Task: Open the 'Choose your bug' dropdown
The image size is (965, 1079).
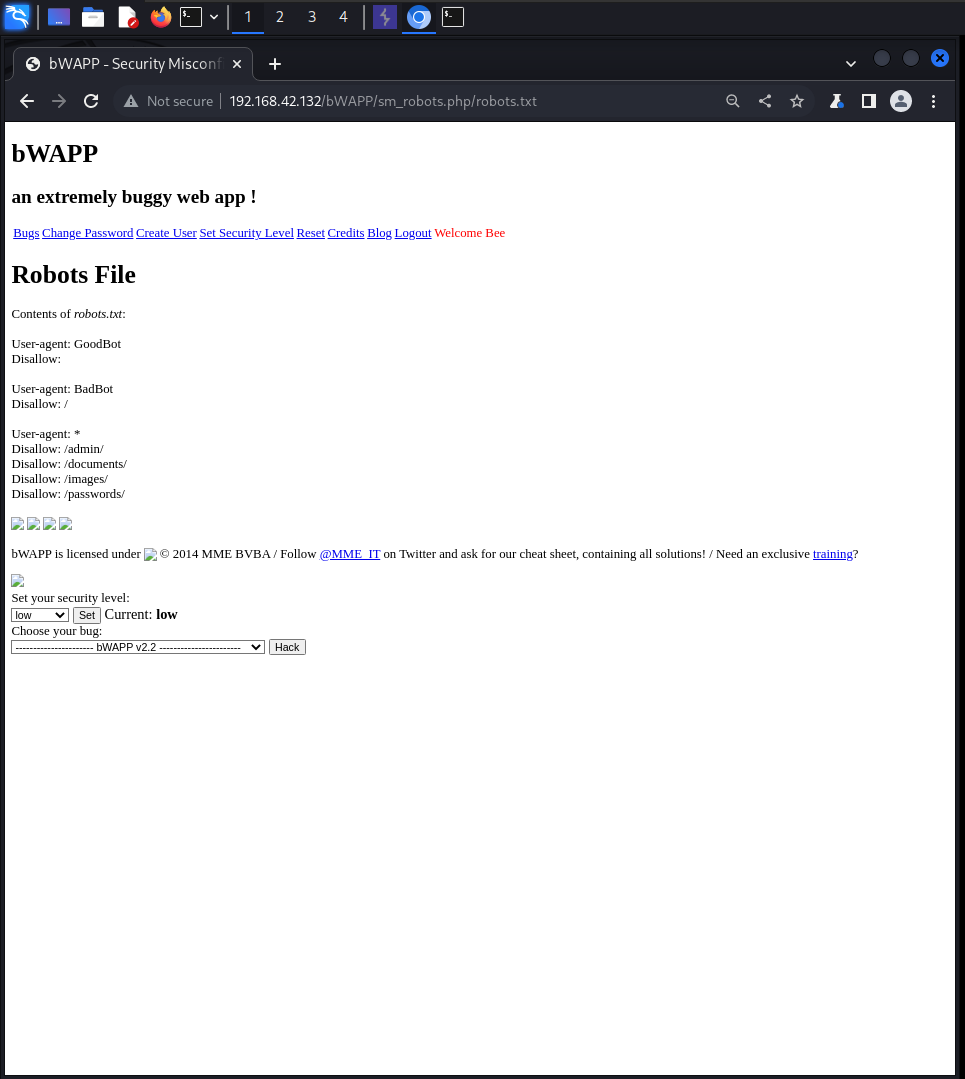Action: pos(138,647)
